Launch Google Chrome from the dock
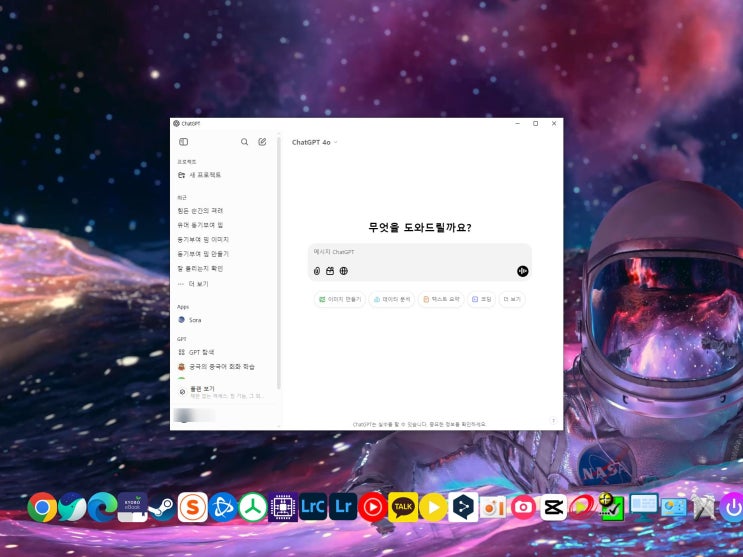 (x=42, y=507)
